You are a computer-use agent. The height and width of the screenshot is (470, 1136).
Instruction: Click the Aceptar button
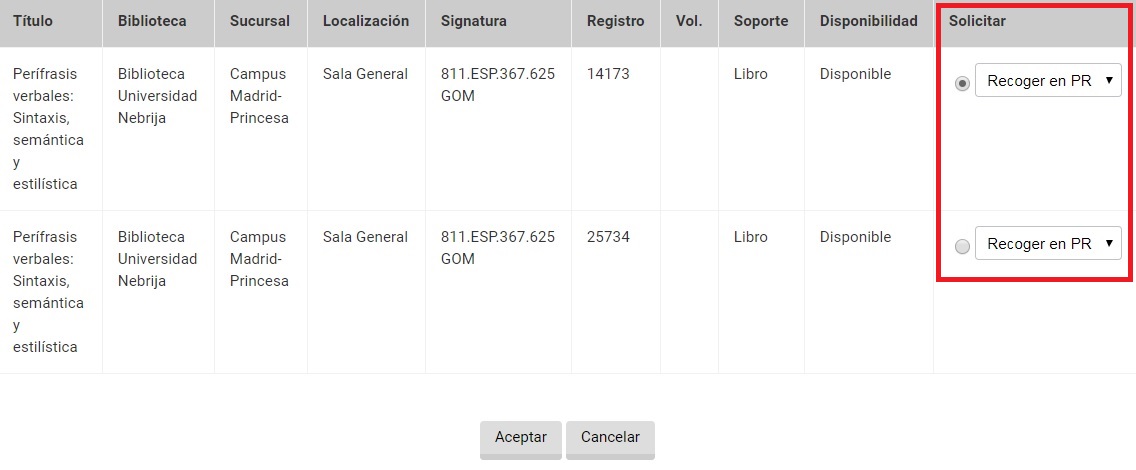pyautogui.click(x=521, y=437)
